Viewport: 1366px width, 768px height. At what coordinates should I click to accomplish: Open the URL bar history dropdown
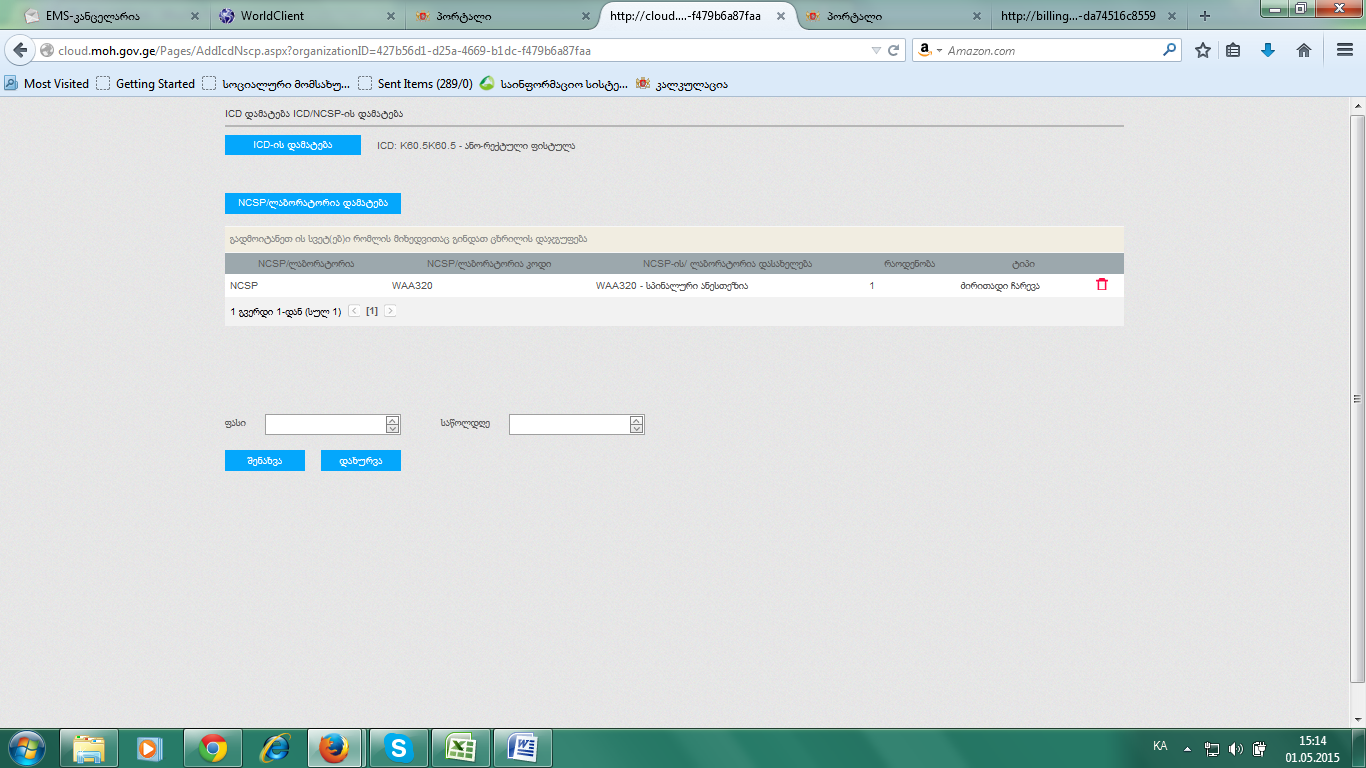876,51
